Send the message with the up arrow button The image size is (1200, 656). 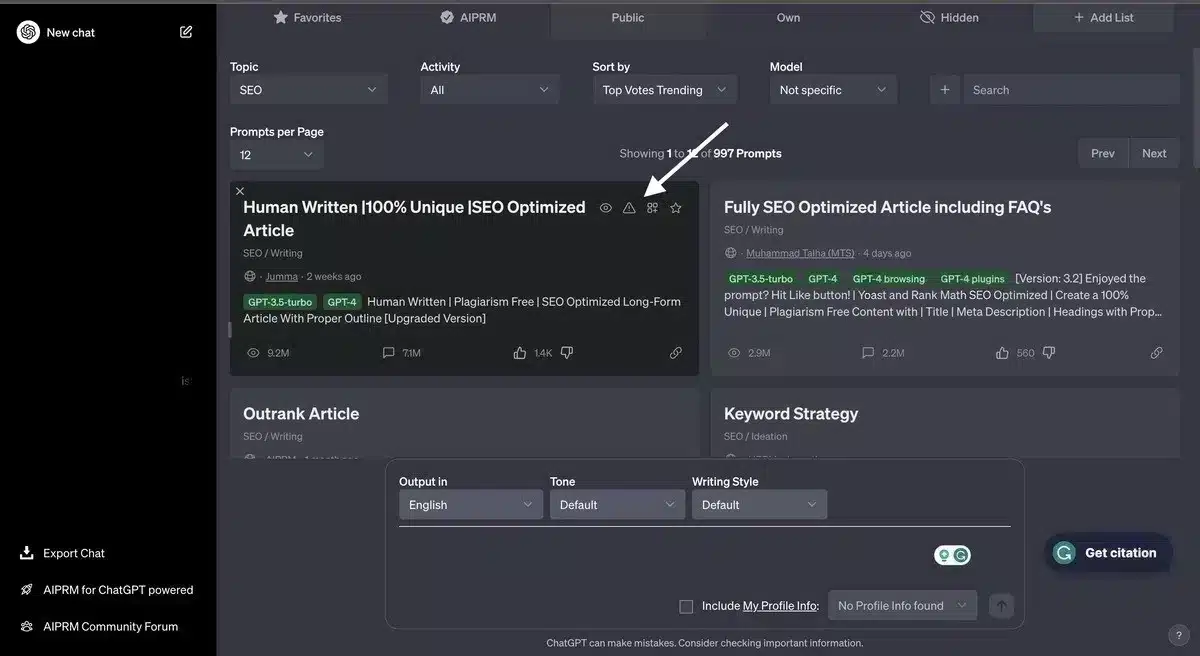(x=1001, y=605)
